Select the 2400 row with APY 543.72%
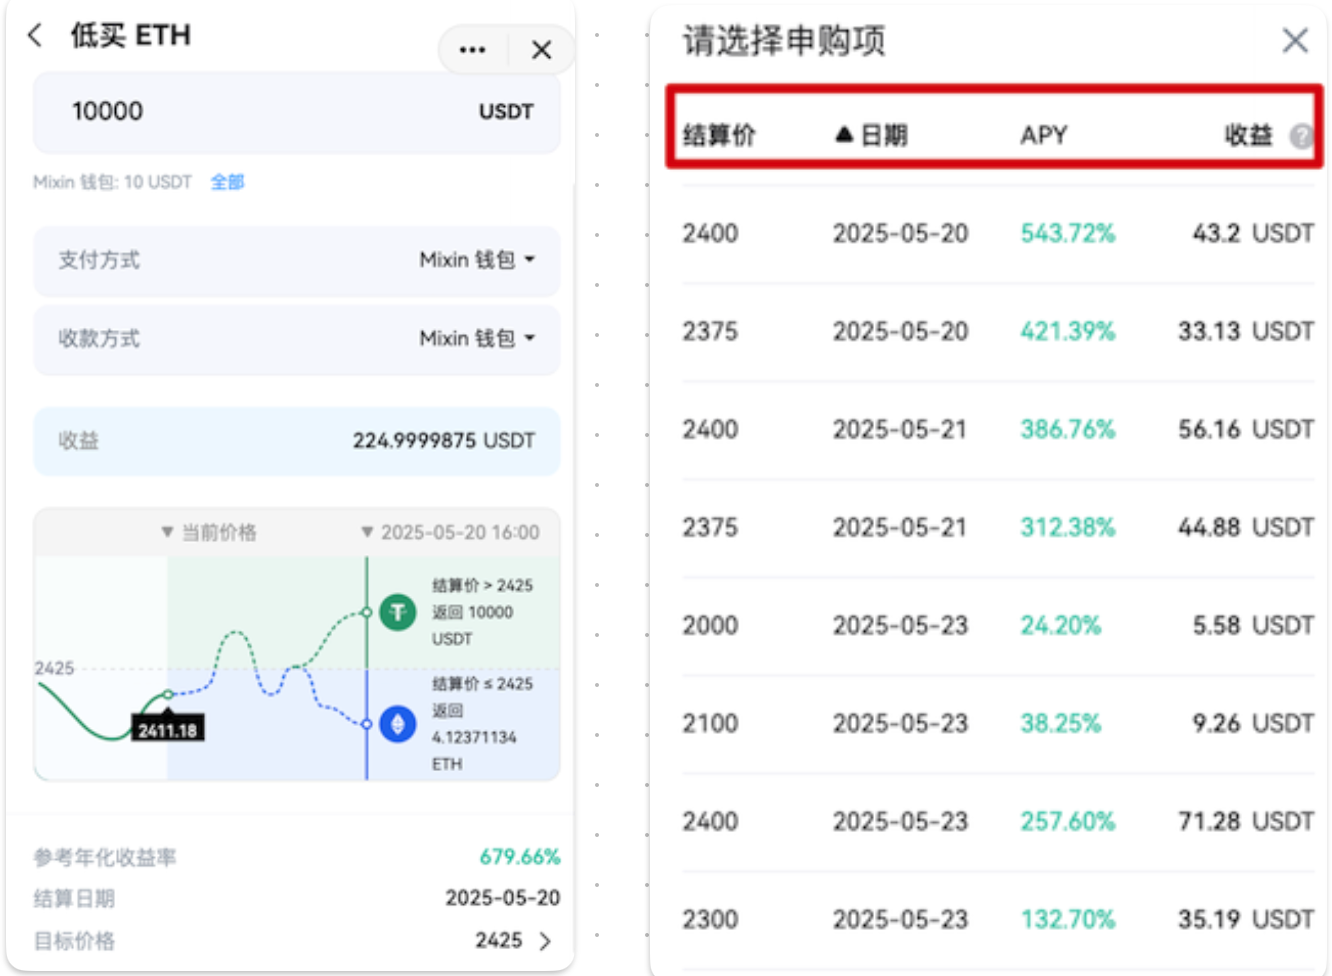The width and height of the screenshot is (1332, 976). (x=998, y=234)
